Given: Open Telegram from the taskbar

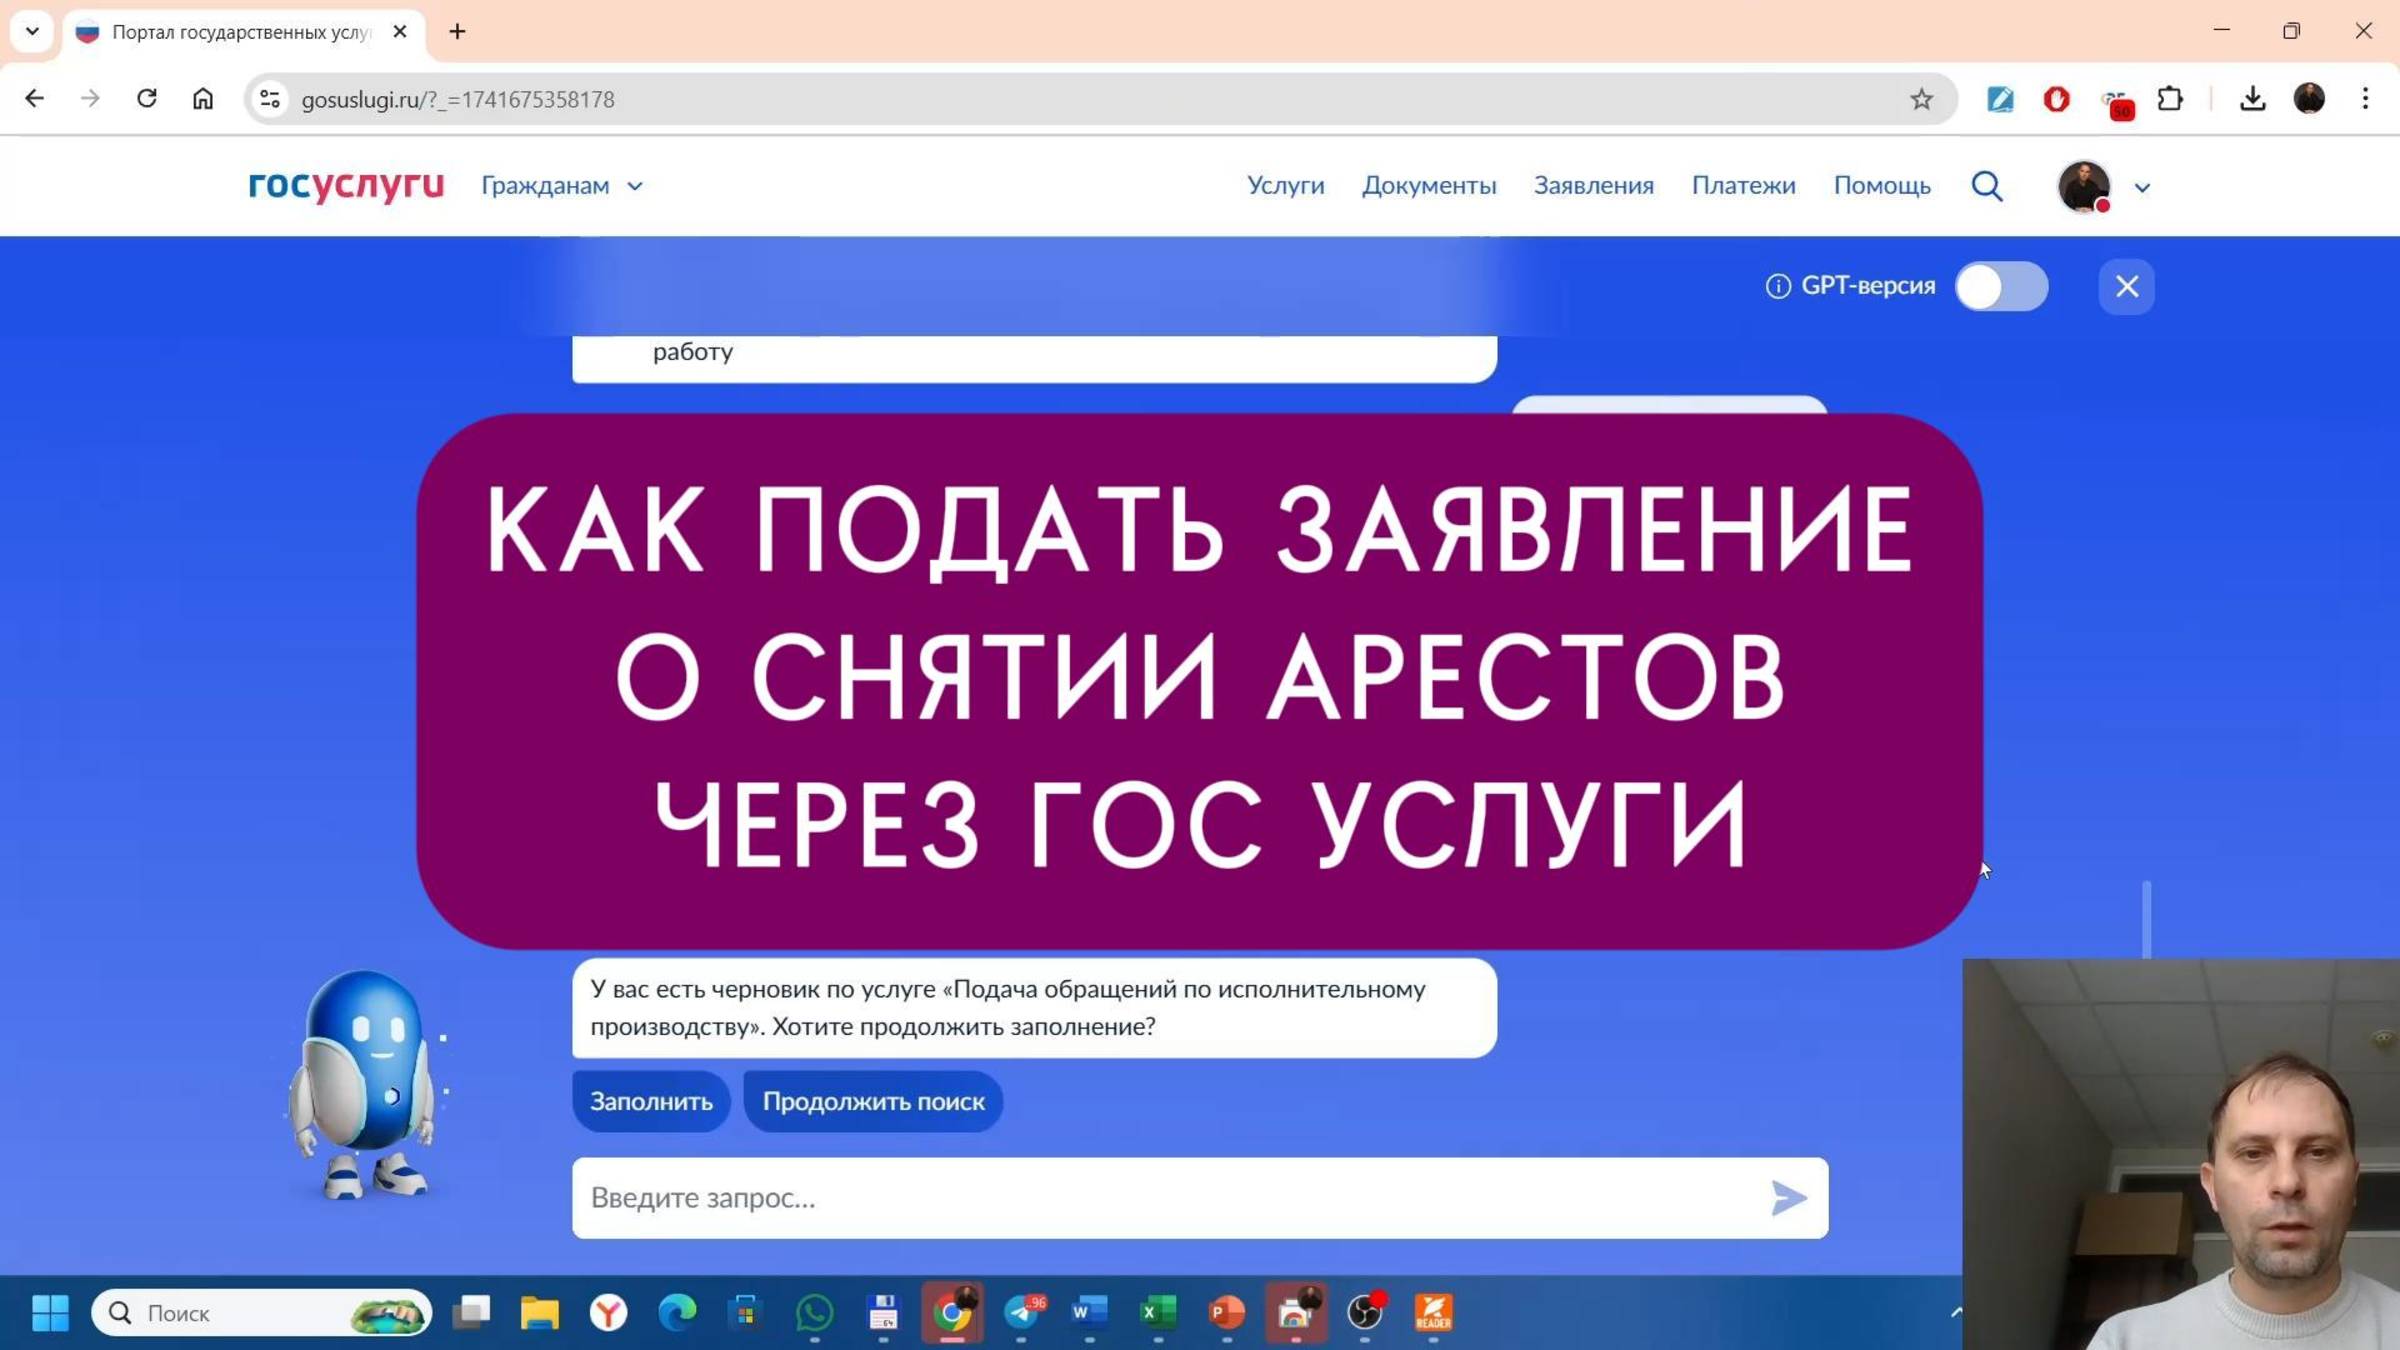Looking at the screenshot, I should click(1022, 1313).
